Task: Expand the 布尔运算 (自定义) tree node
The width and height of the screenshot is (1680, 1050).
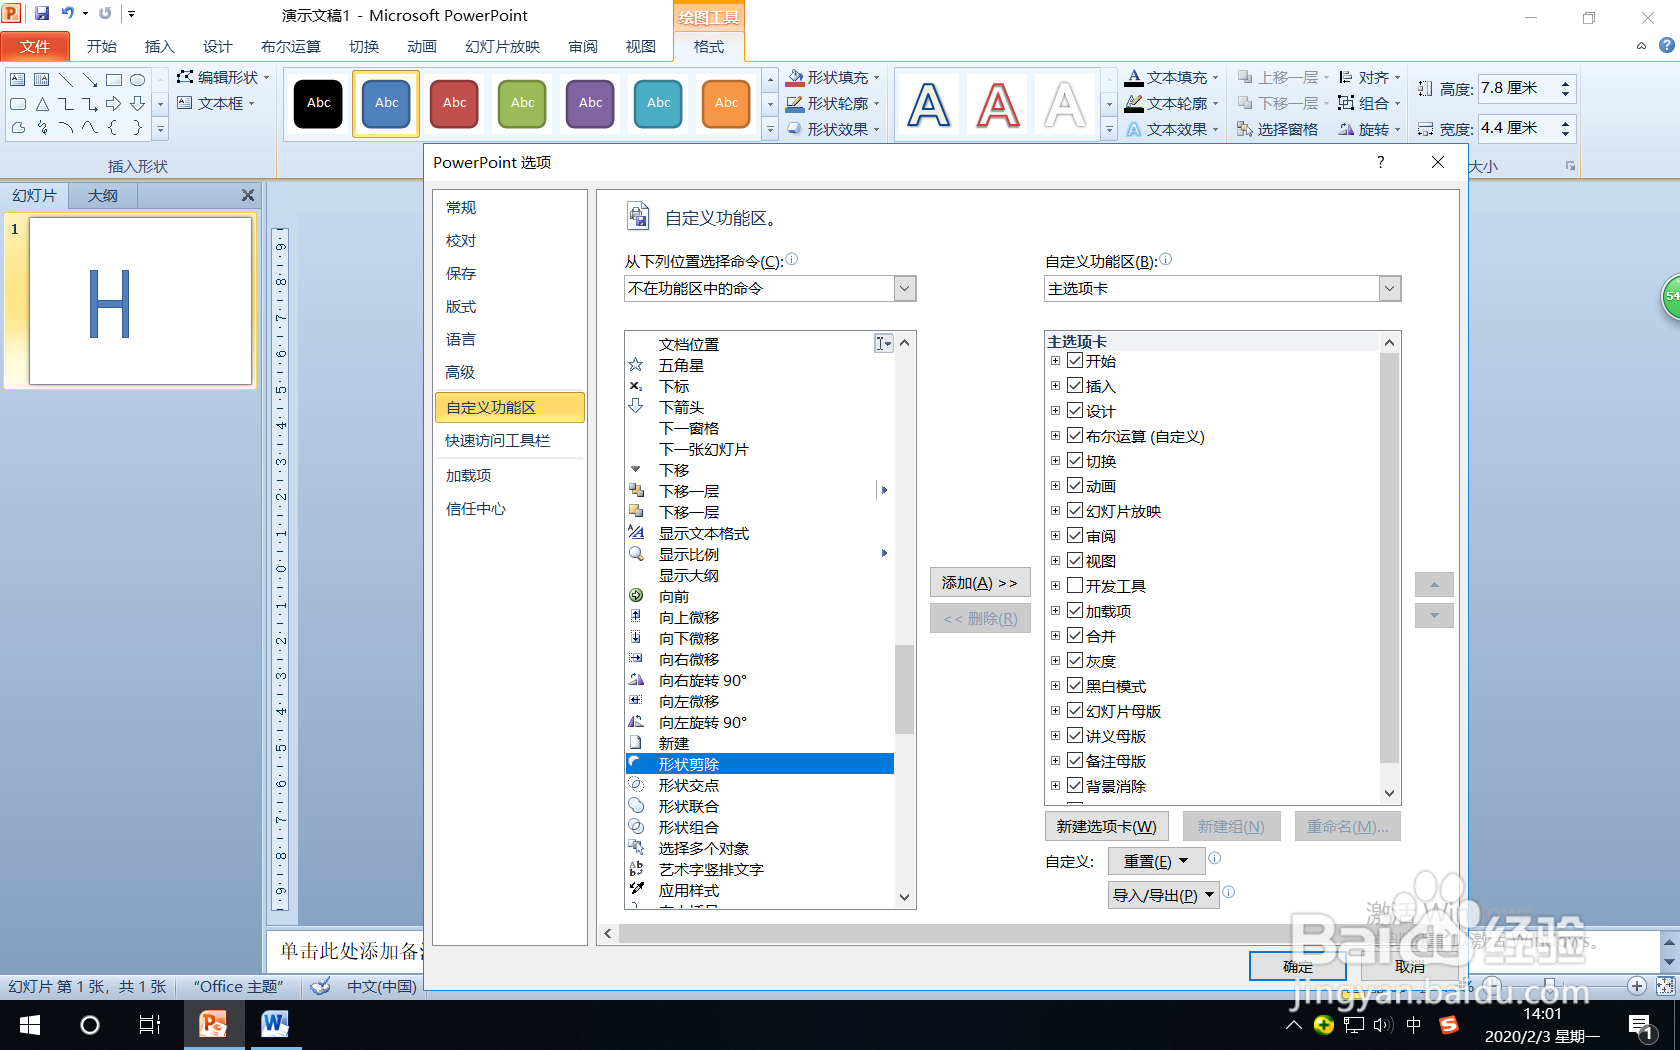Action: (1056, 436)
